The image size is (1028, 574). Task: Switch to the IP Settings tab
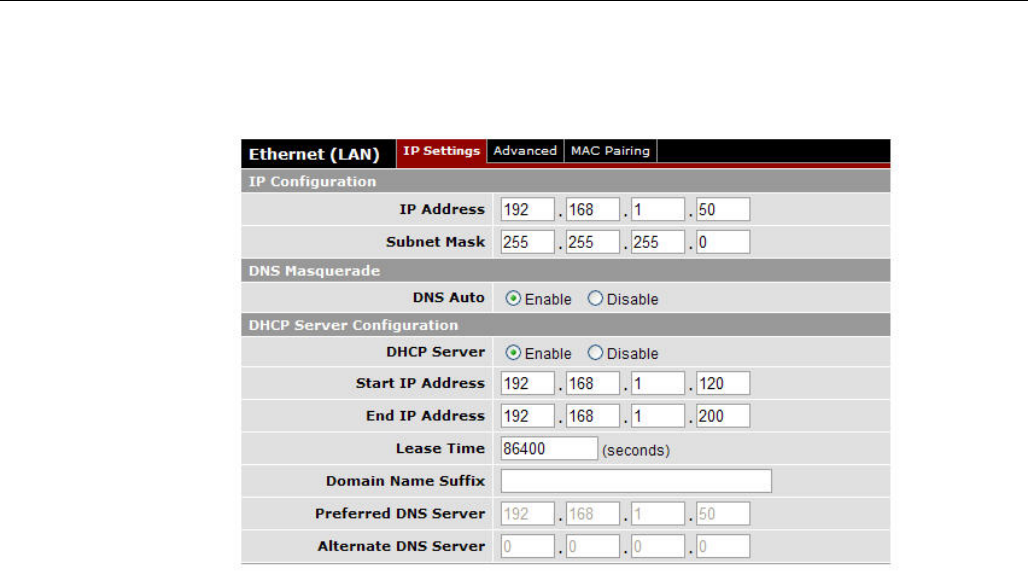(x=441, y=151)
